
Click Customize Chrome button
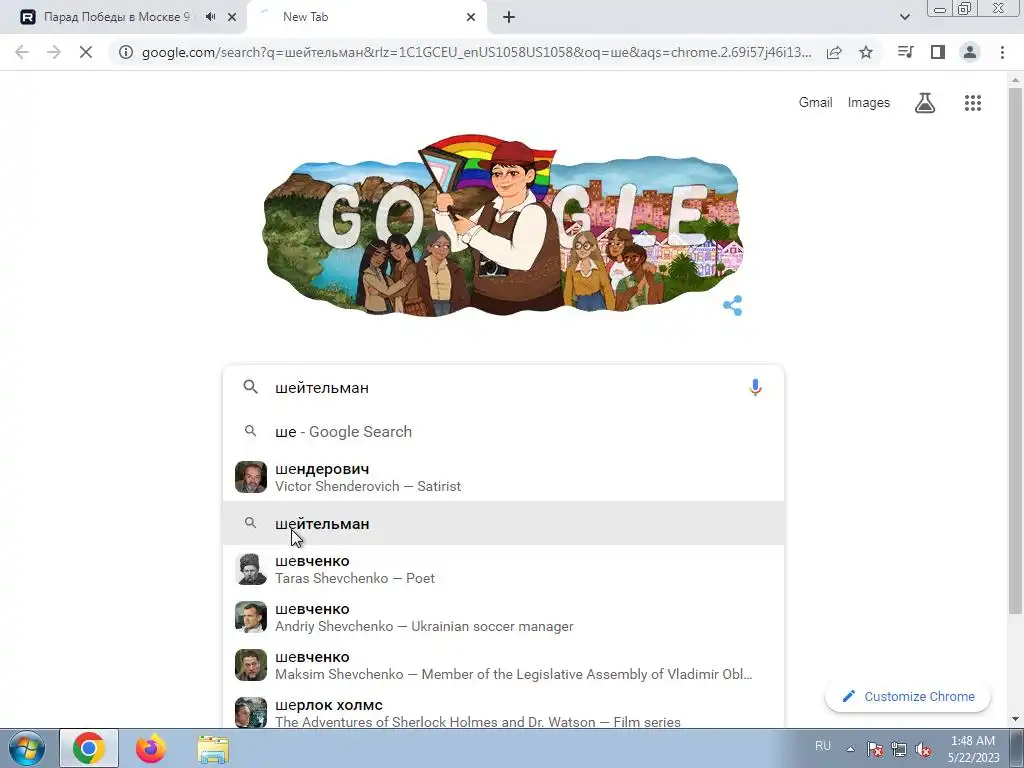point(908,696)
